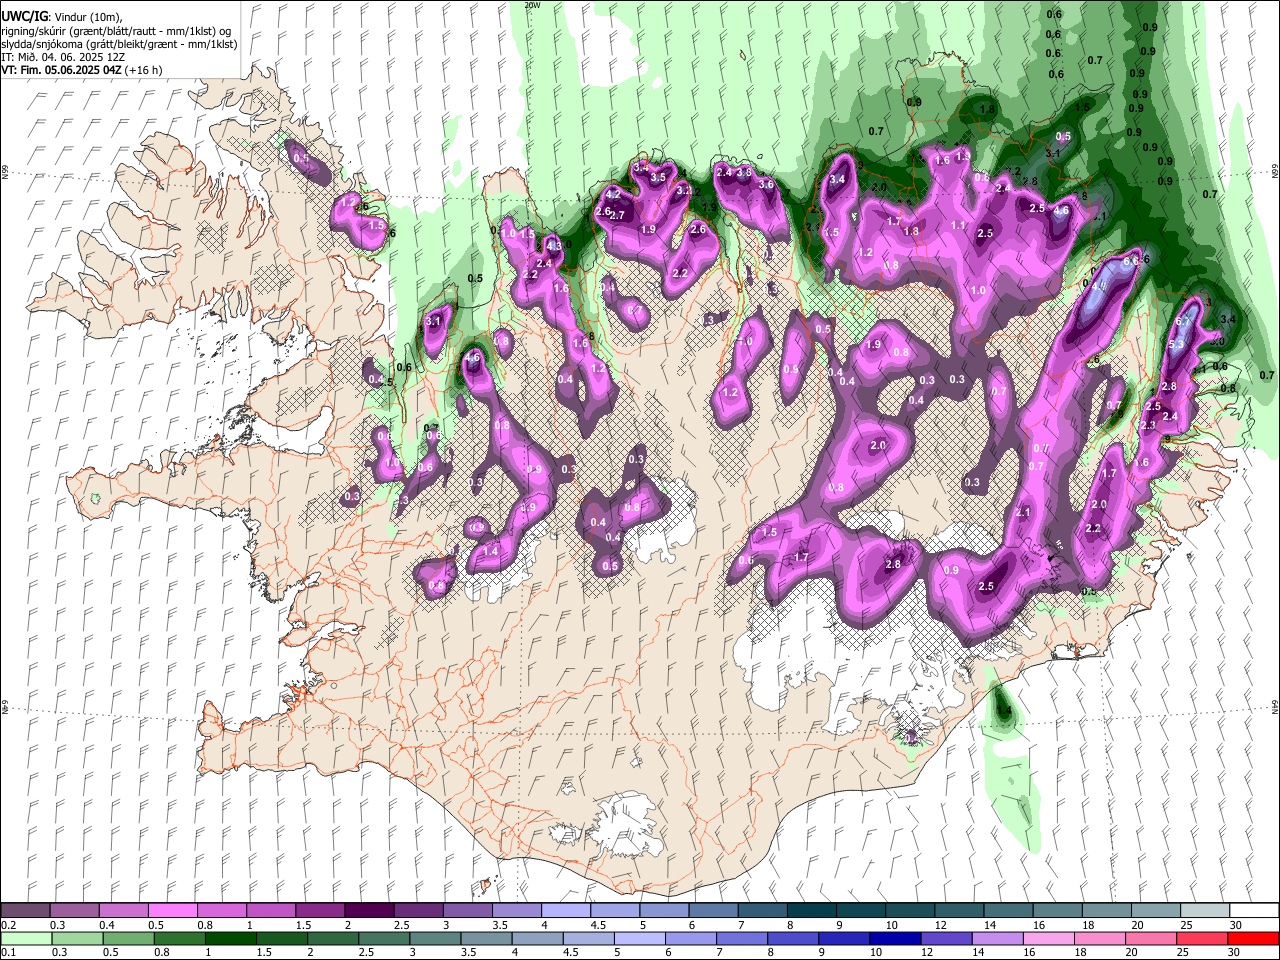Click the 6.6 precipitation value on the map
This screenshot has height=960, width=1280.
(1131, 260)
